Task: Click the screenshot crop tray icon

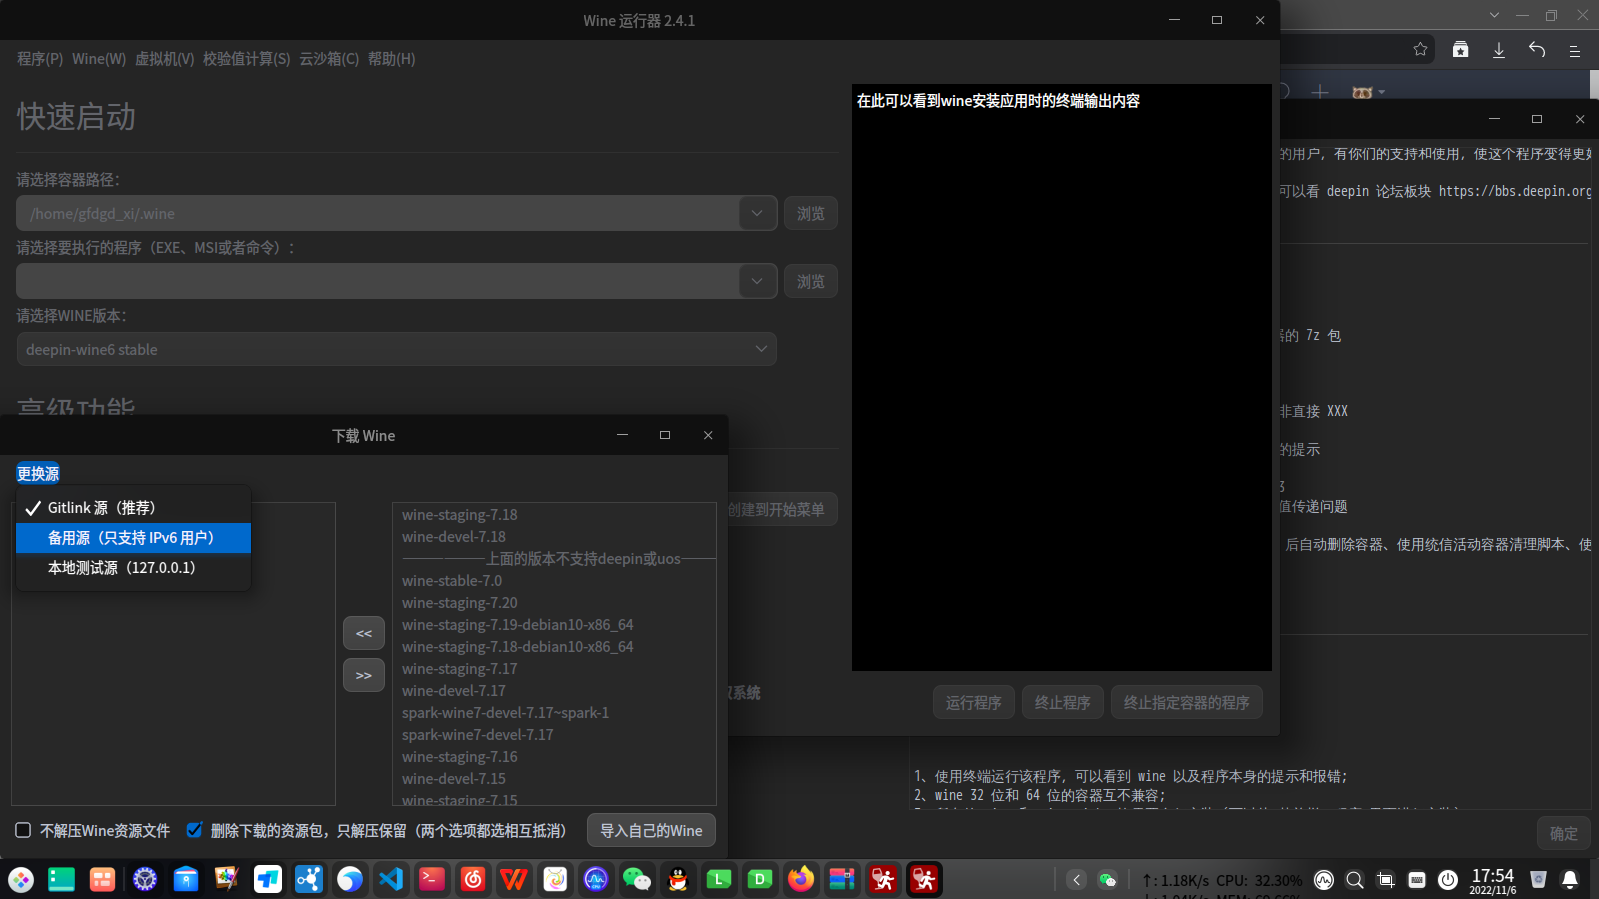Action: [1386, 880]
